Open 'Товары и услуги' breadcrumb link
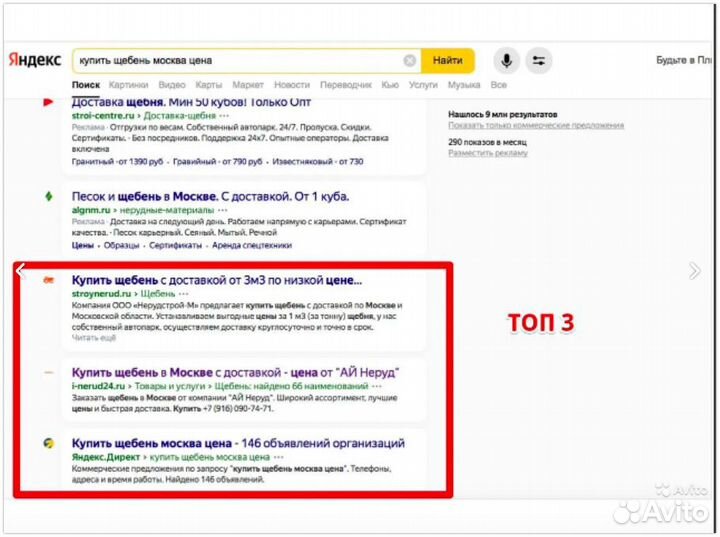720x537 pixels. point(170,386)
